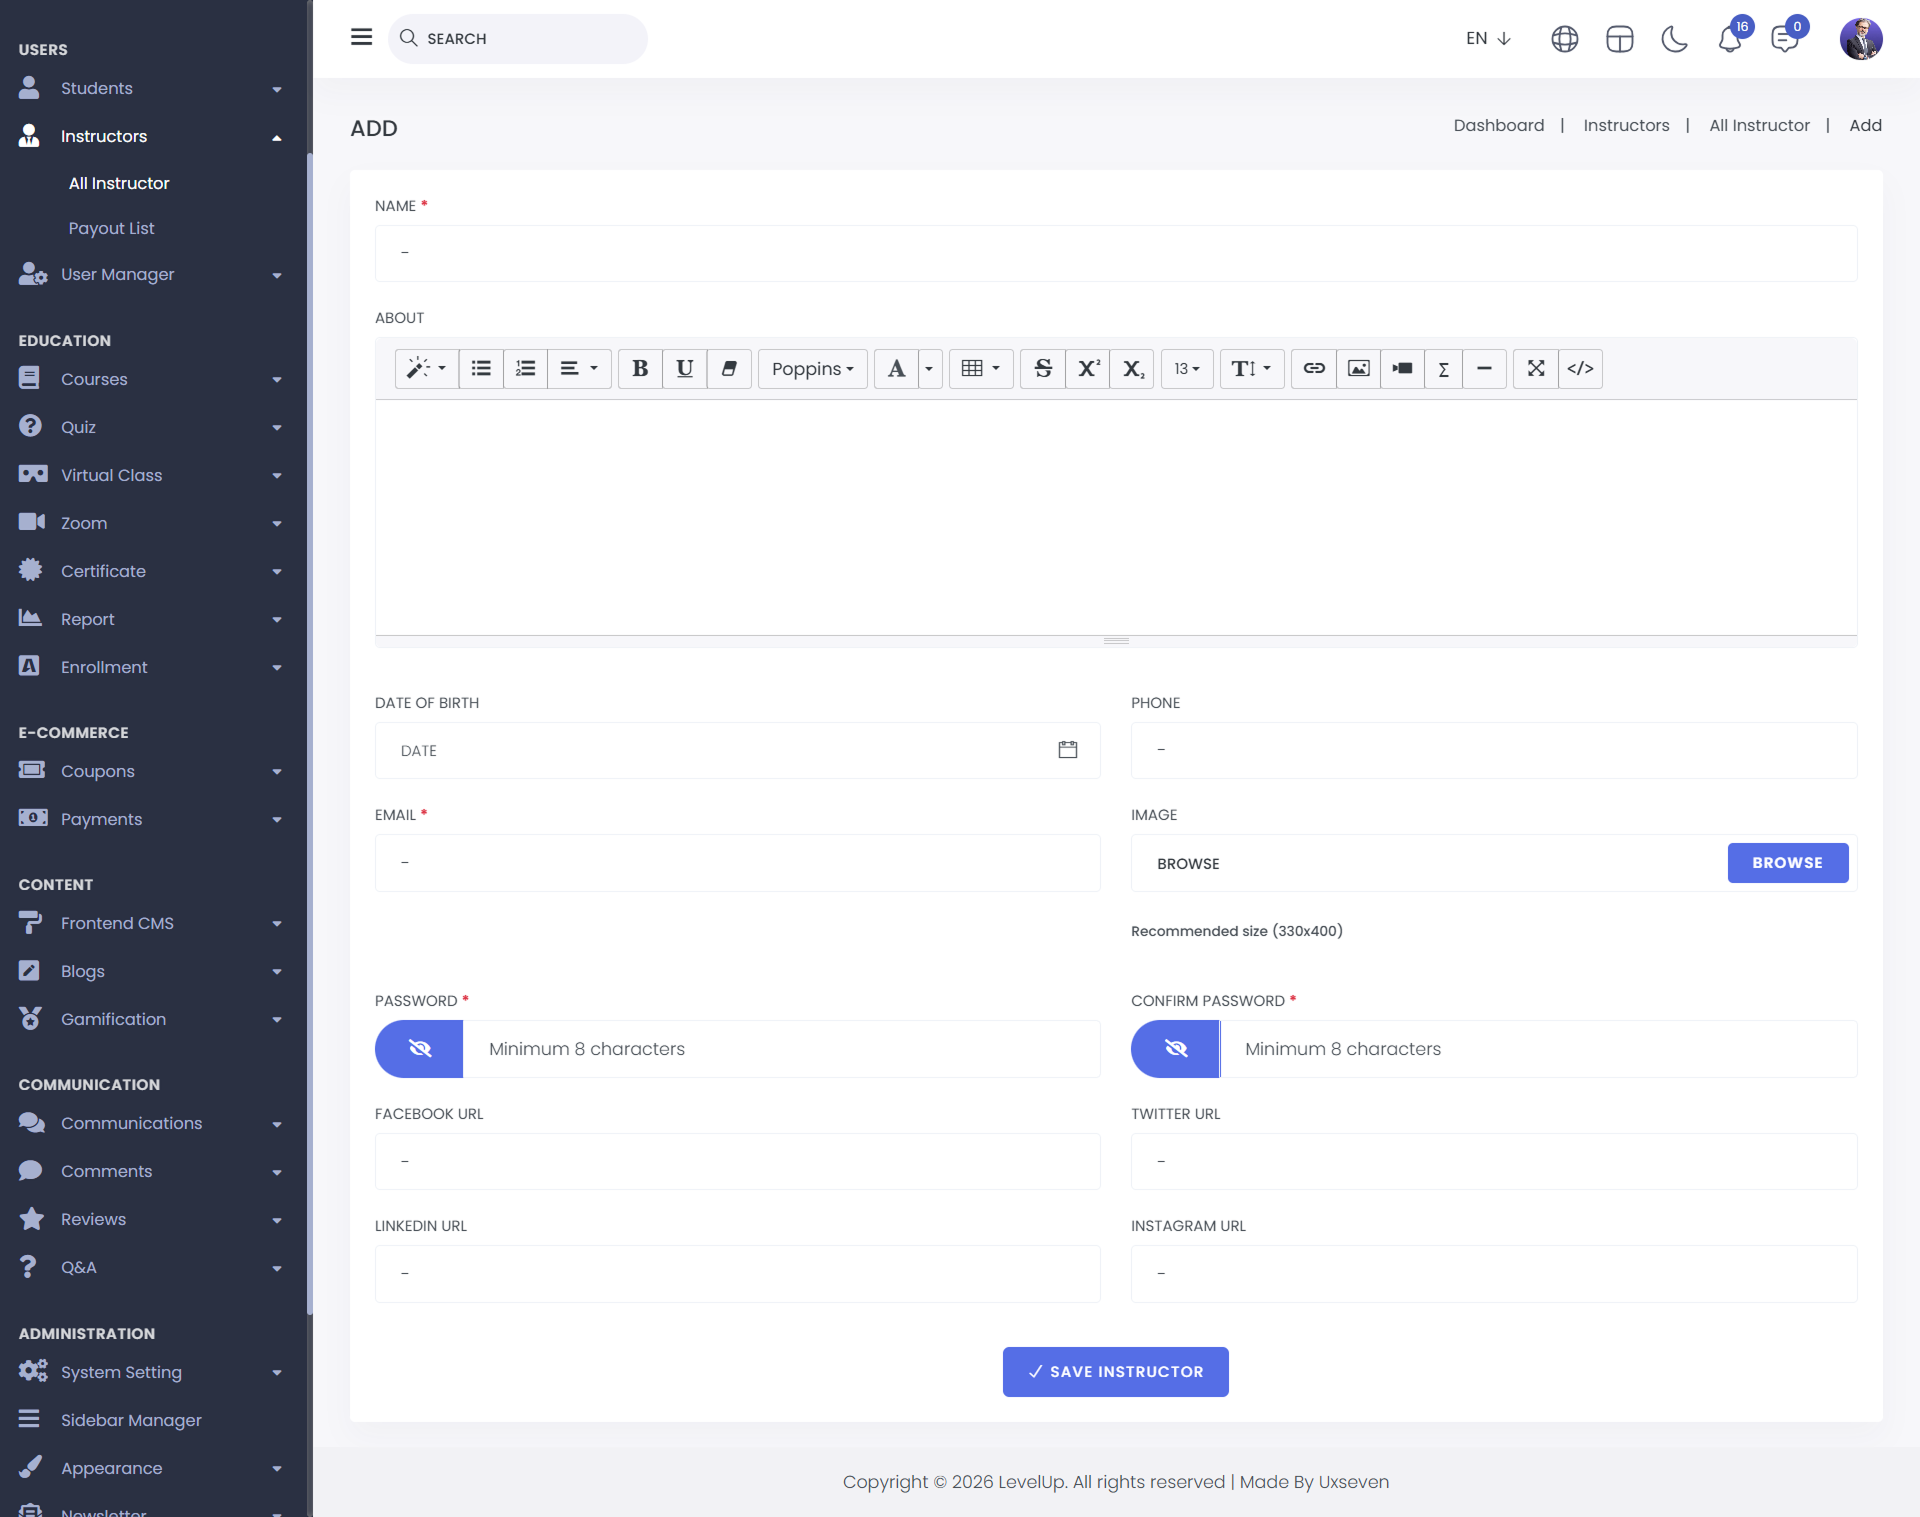This screenshot has height=1517, width=1920.
Task: Open the Poppins font family dropdown
Action: [812, 369]
